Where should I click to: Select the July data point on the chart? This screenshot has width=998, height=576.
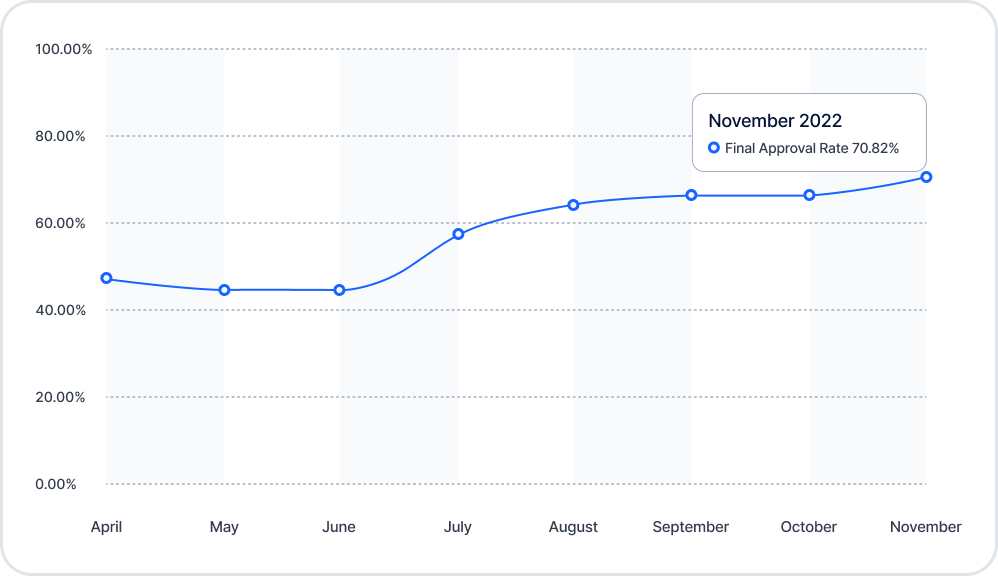[458, 234]
